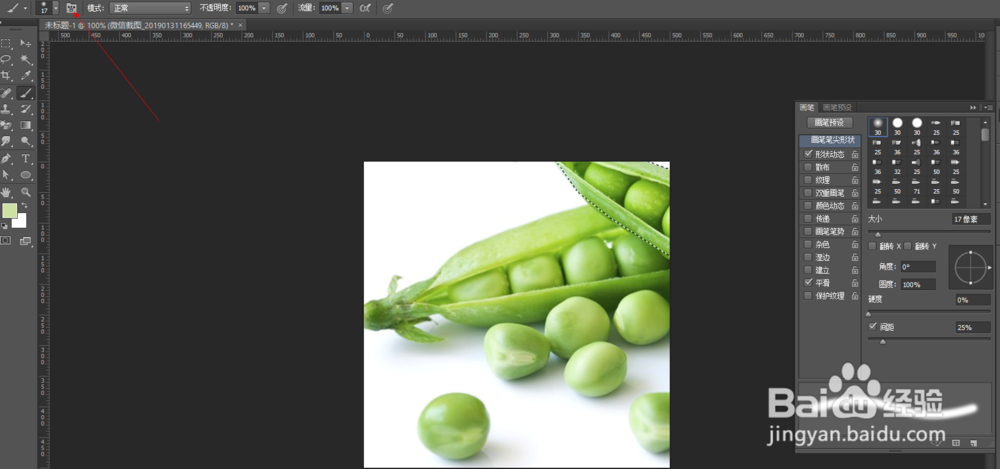Change screen mode
The height and width of the screenshot is (469, 1000).
pyautogui.click(x=26, y=241)
